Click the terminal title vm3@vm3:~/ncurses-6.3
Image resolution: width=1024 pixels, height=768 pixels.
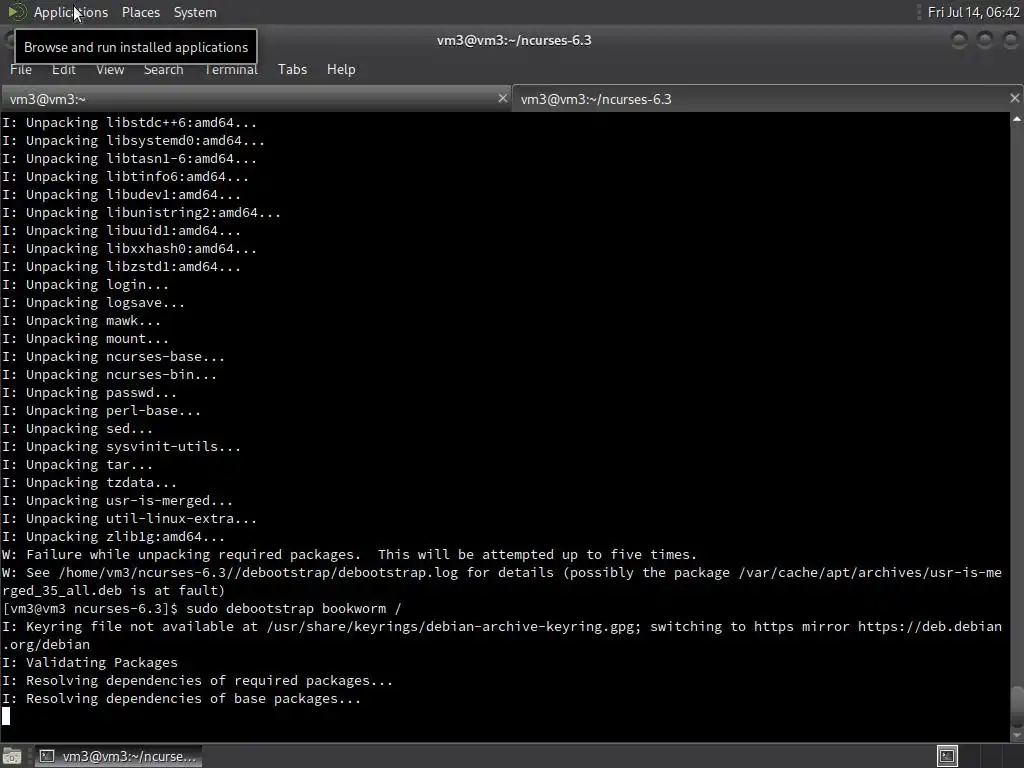point(514,40)
